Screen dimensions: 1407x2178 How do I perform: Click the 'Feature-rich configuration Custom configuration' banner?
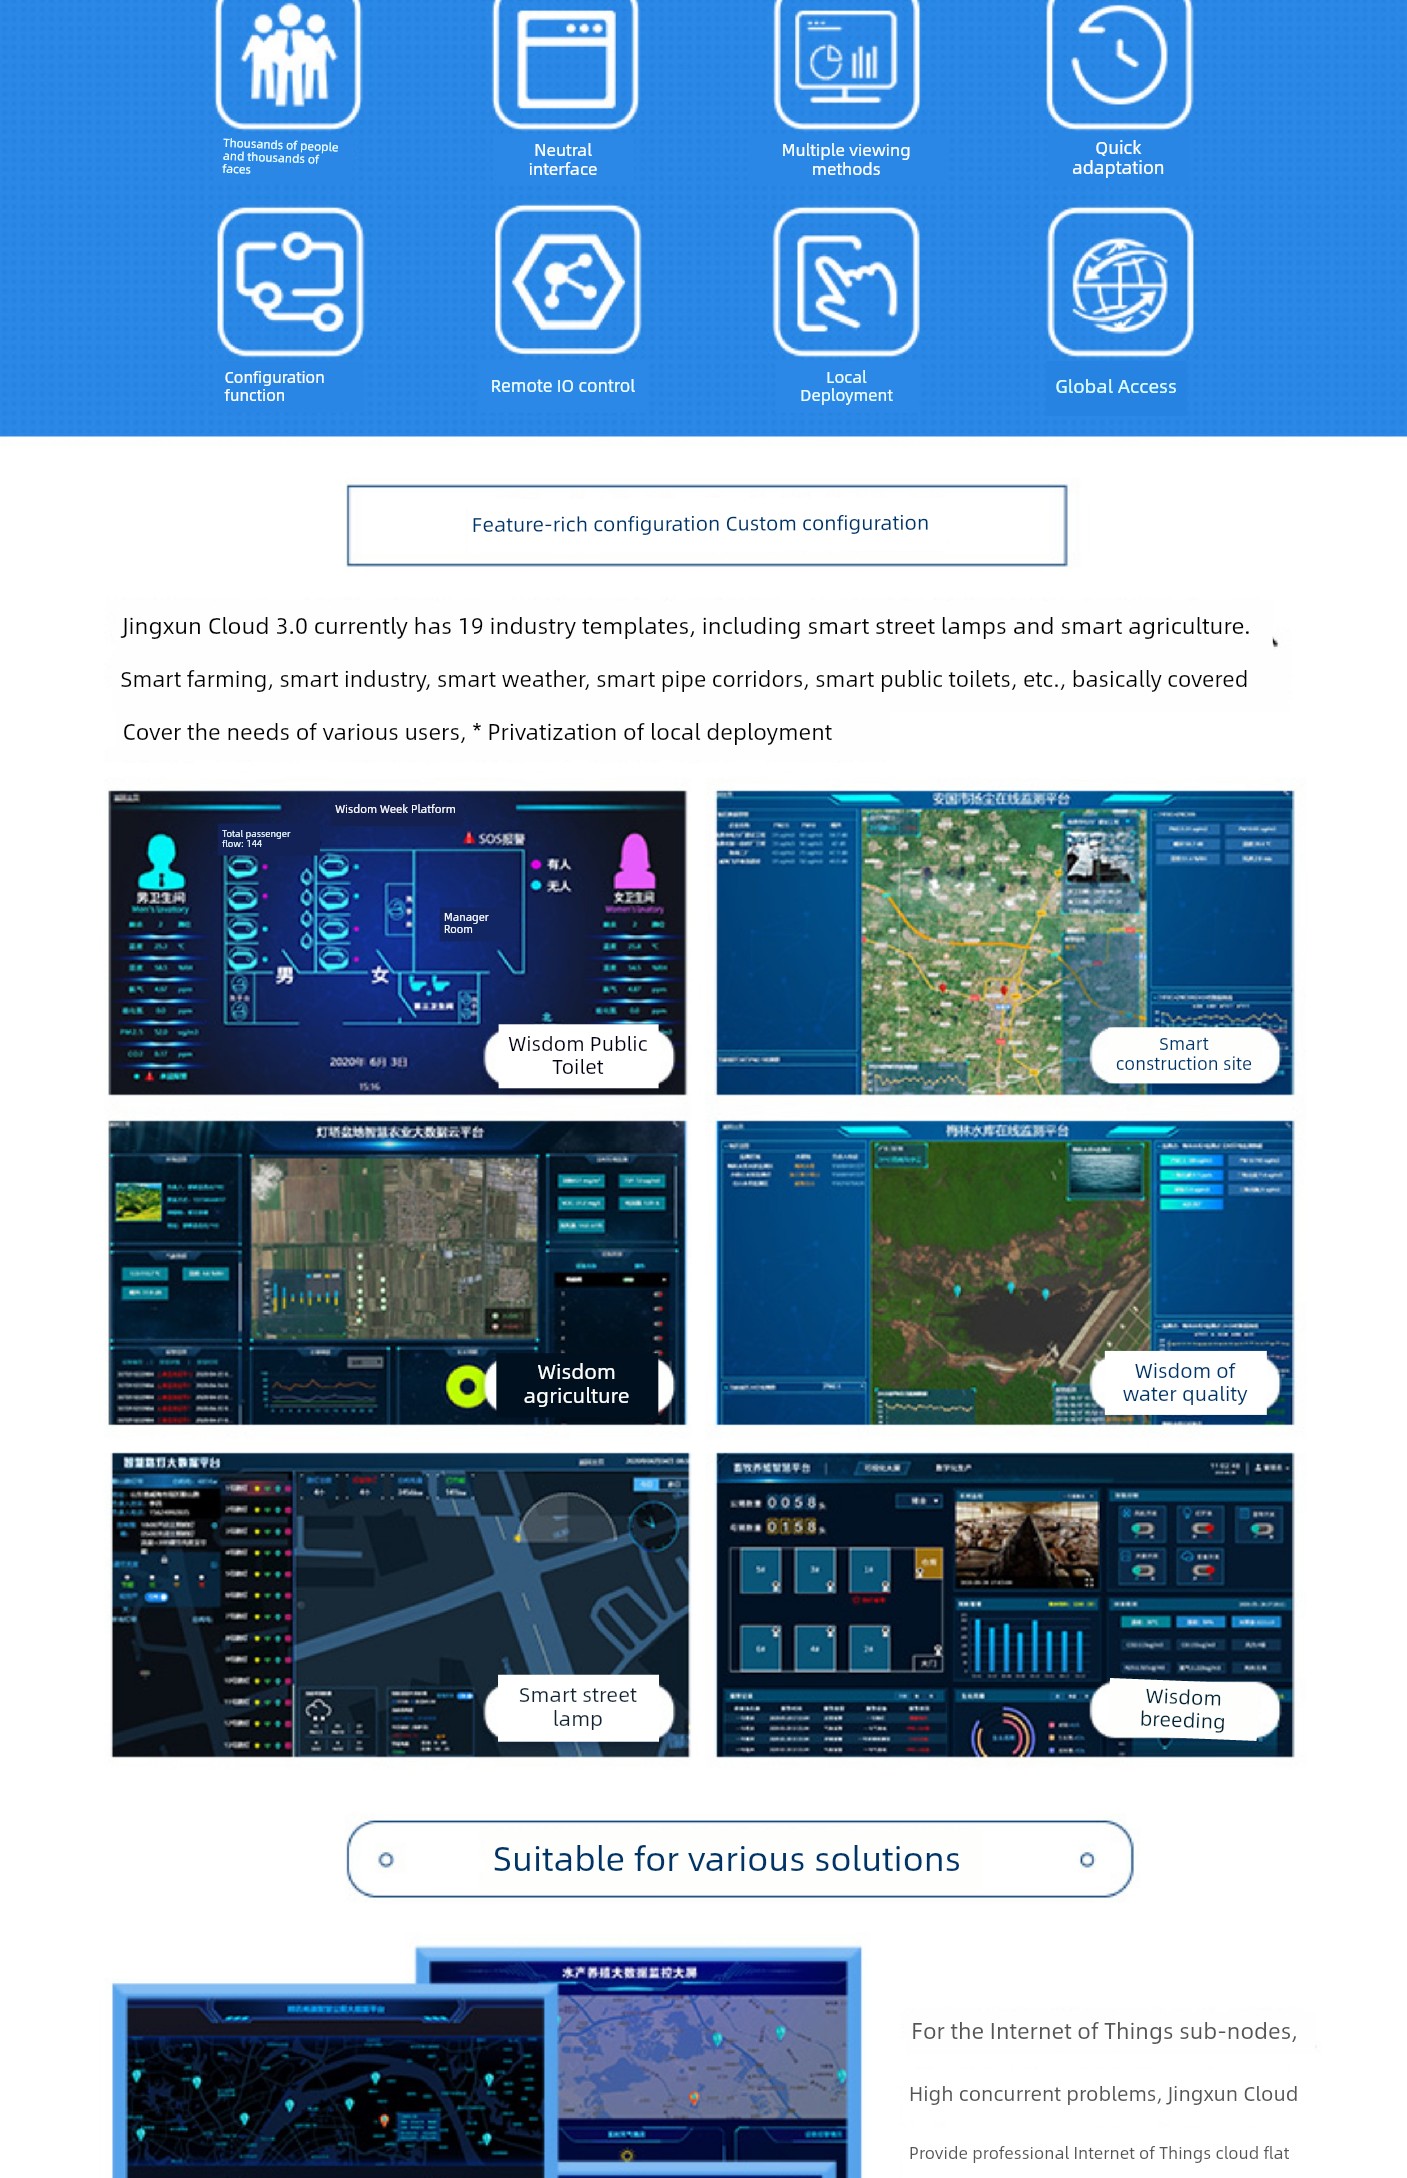[707, 525]
